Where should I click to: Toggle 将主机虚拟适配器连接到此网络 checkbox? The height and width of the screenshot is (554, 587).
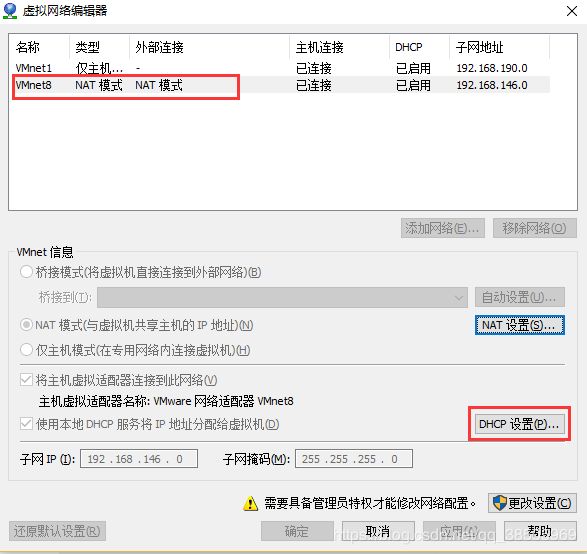coord(26,380)
